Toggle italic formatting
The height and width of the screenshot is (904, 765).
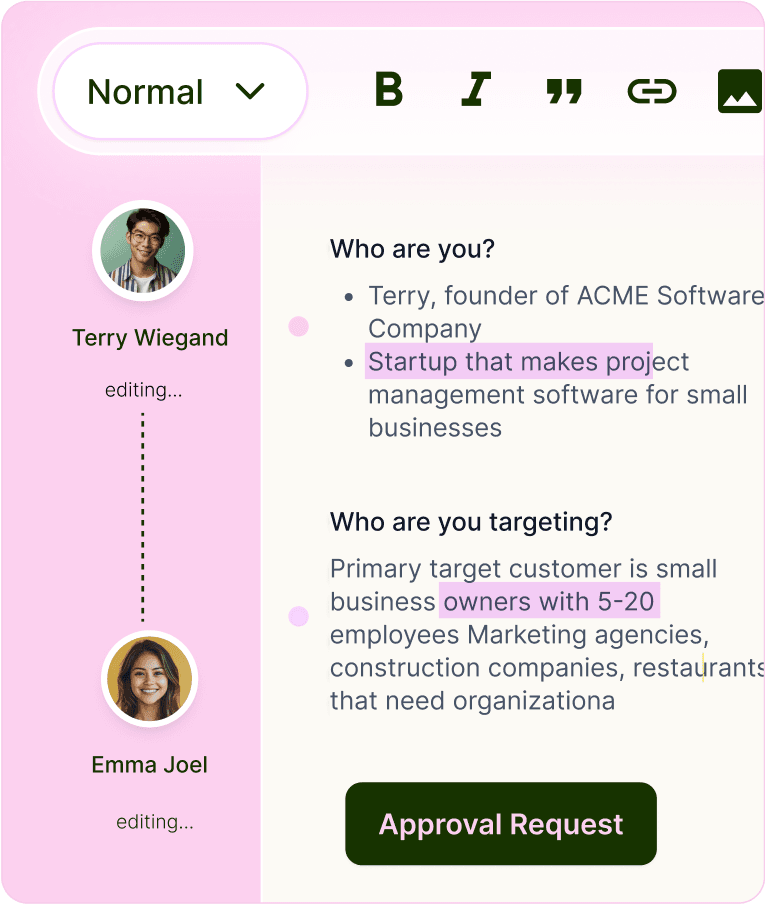click(x=476, y=90)
